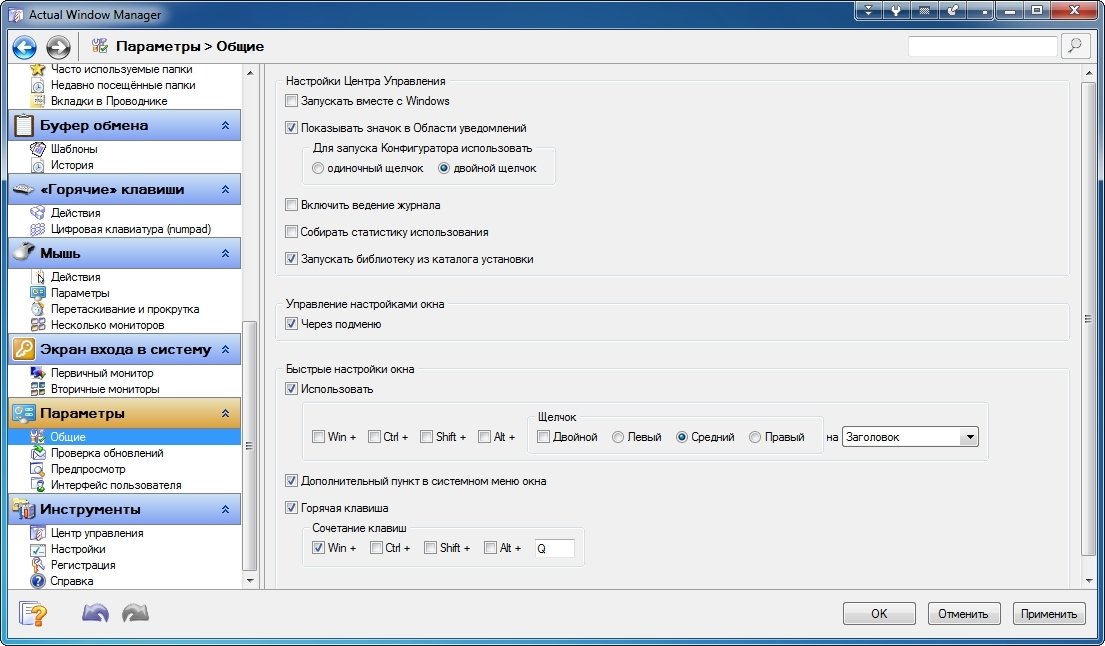Open the Заголовок dropdown list
The image size is (1105, 646).
point(968,437)
